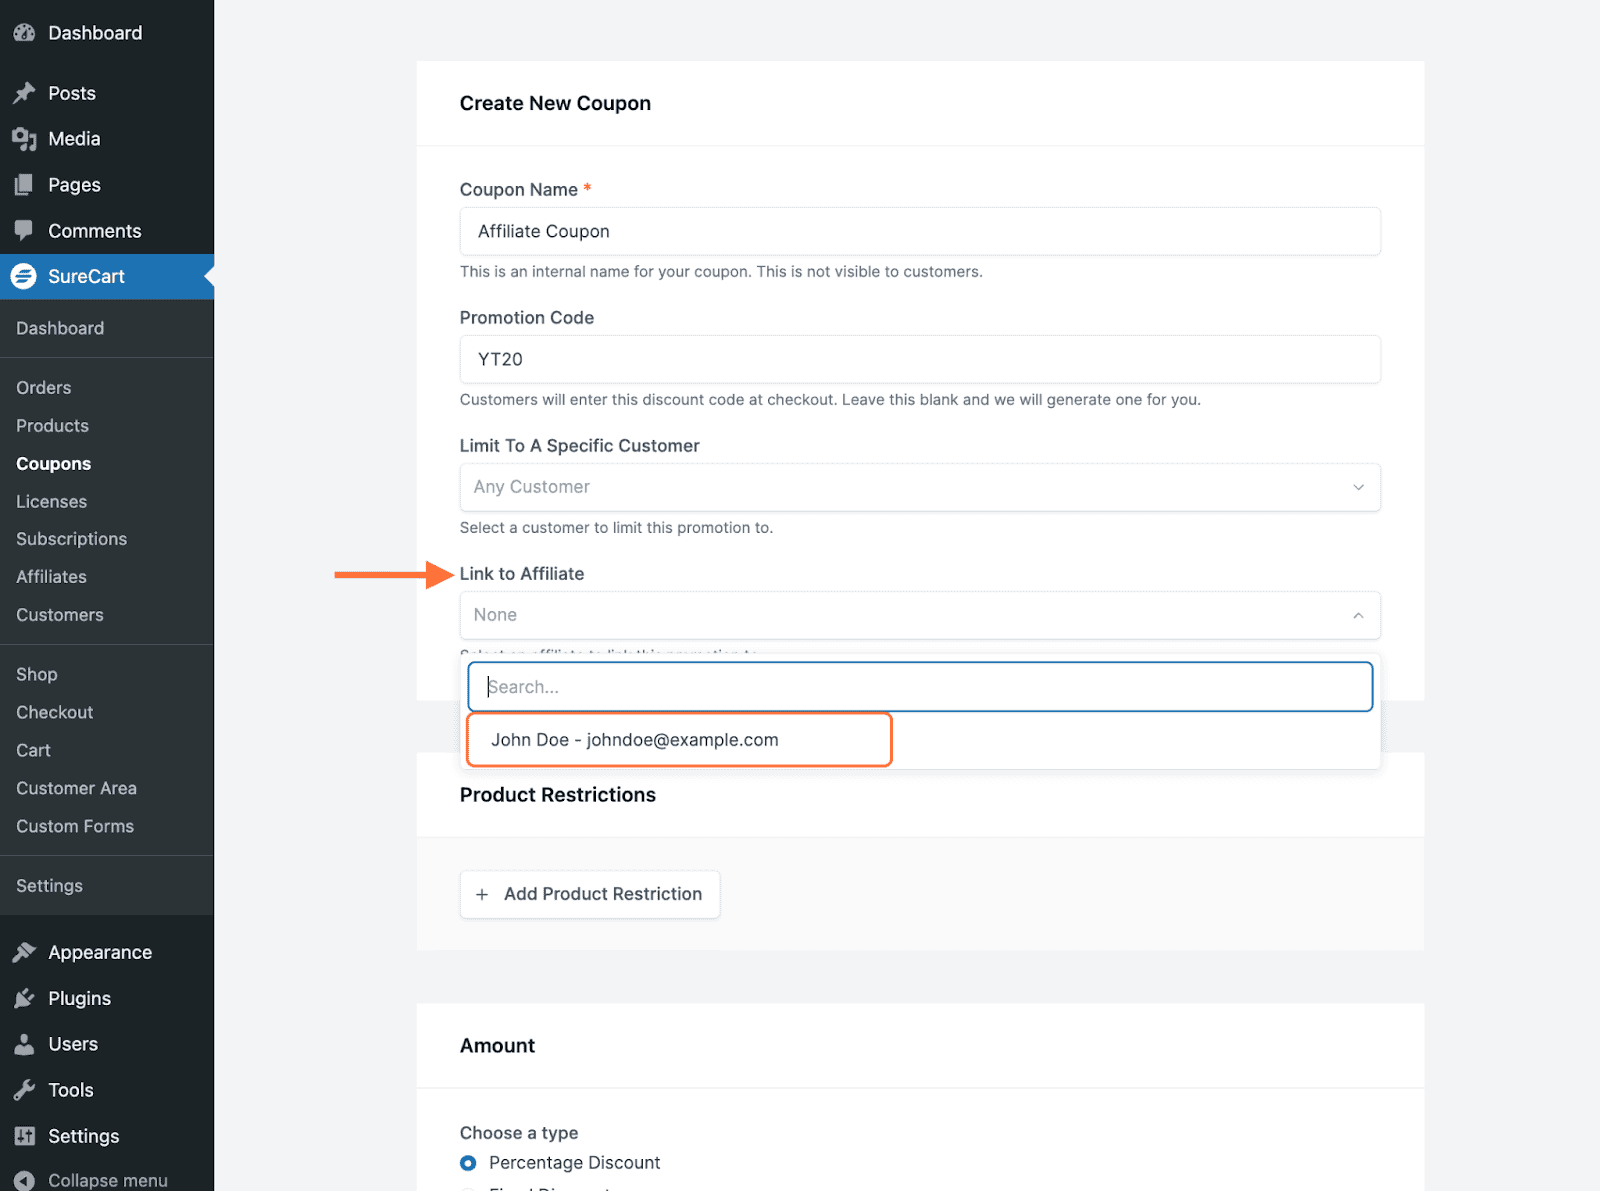This screenshot has width=1600, height=1191.
Task: Collapse the admin sidebar menu
Action: click(107, 1180)
